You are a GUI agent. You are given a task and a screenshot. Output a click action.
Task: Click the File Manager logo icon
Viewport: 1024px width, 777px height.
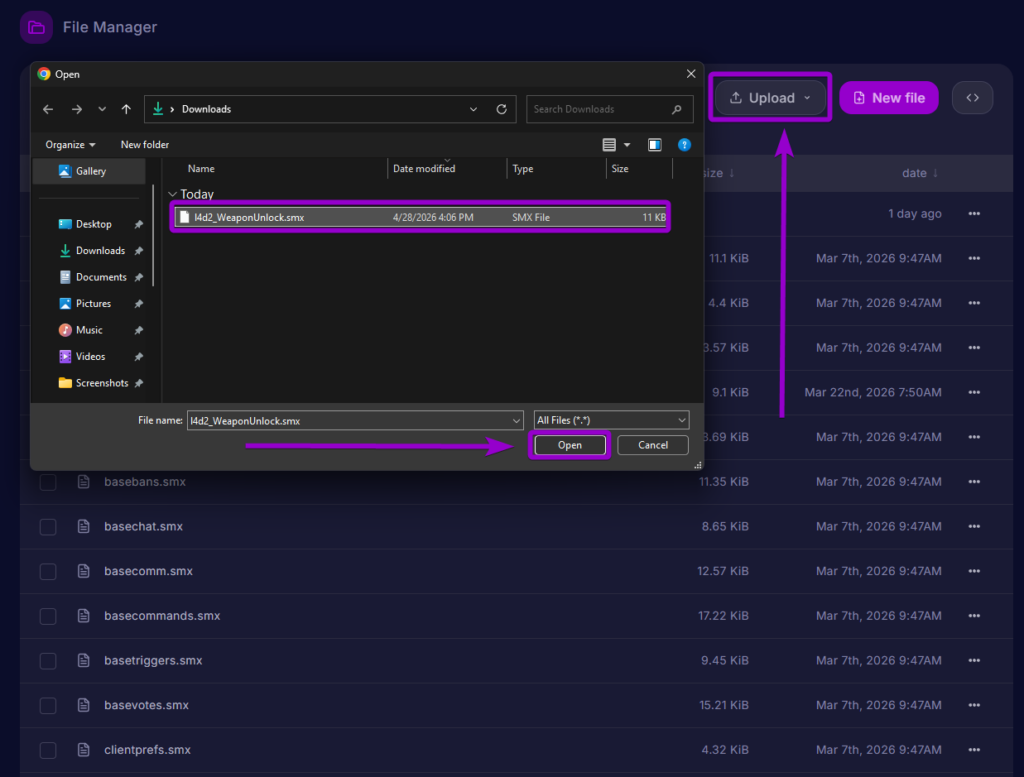pos(36,27)
